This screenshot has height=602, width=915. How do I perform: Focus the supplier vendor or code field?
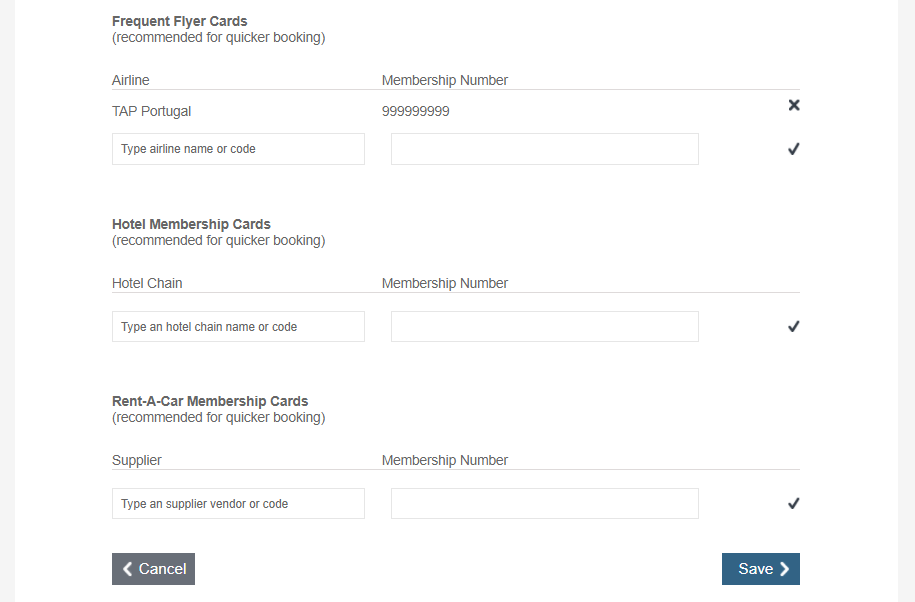pyautogui.click(x=238, y=503)
